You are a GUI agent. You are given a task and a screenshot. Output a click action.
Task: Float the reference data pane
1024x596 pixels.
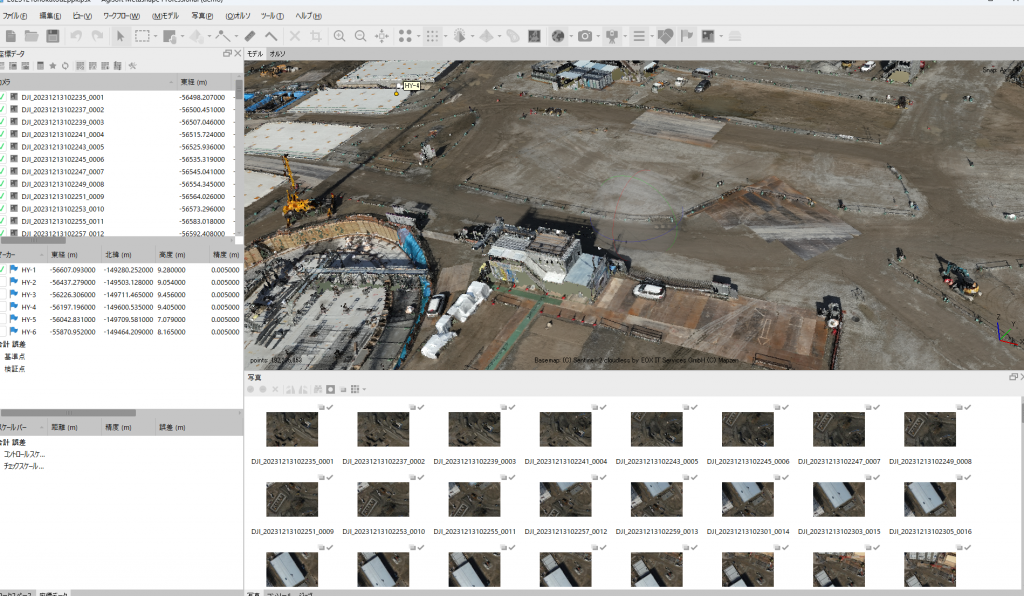click(x=227, y=54)
